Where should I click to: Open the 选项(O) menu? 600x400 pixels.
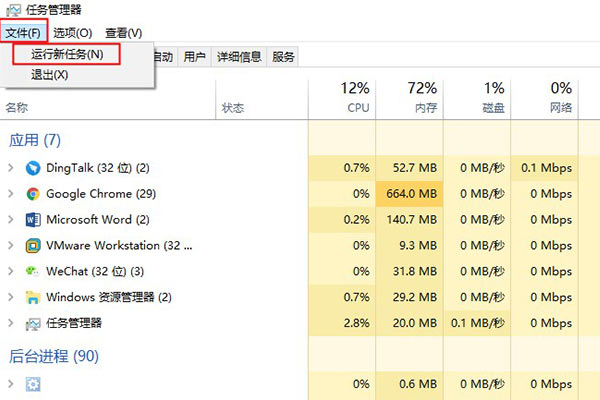pyautogui.click(x=73, y=33)
